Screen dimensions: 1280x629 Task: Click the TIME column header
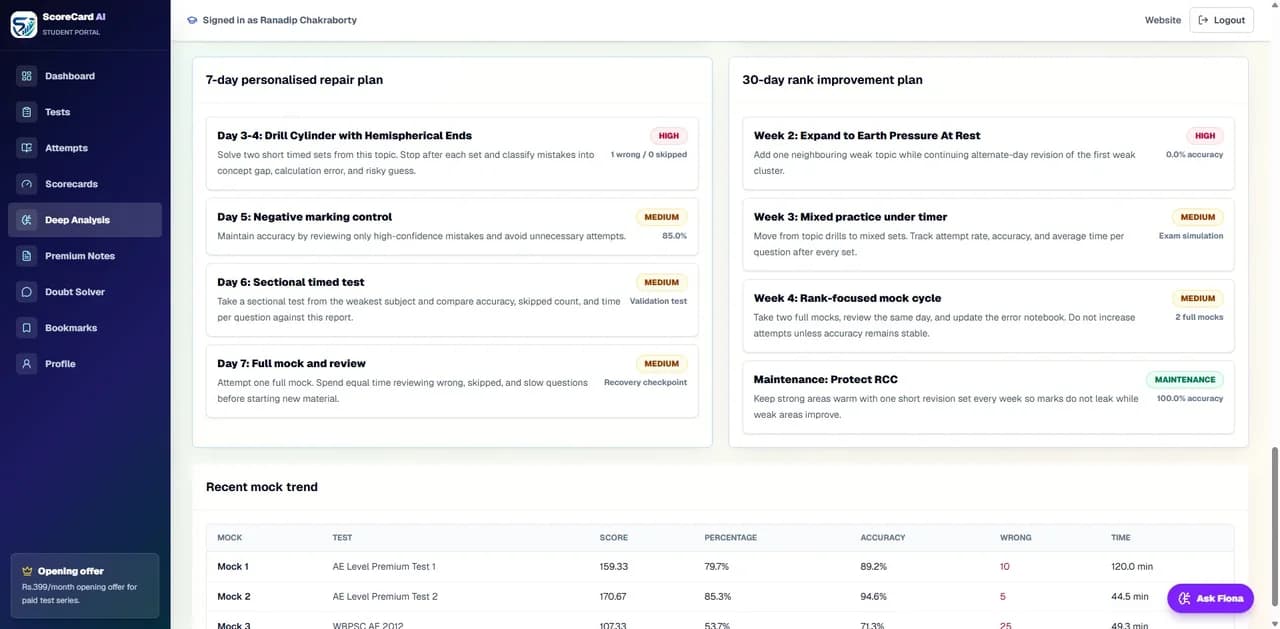point(1121,538)
